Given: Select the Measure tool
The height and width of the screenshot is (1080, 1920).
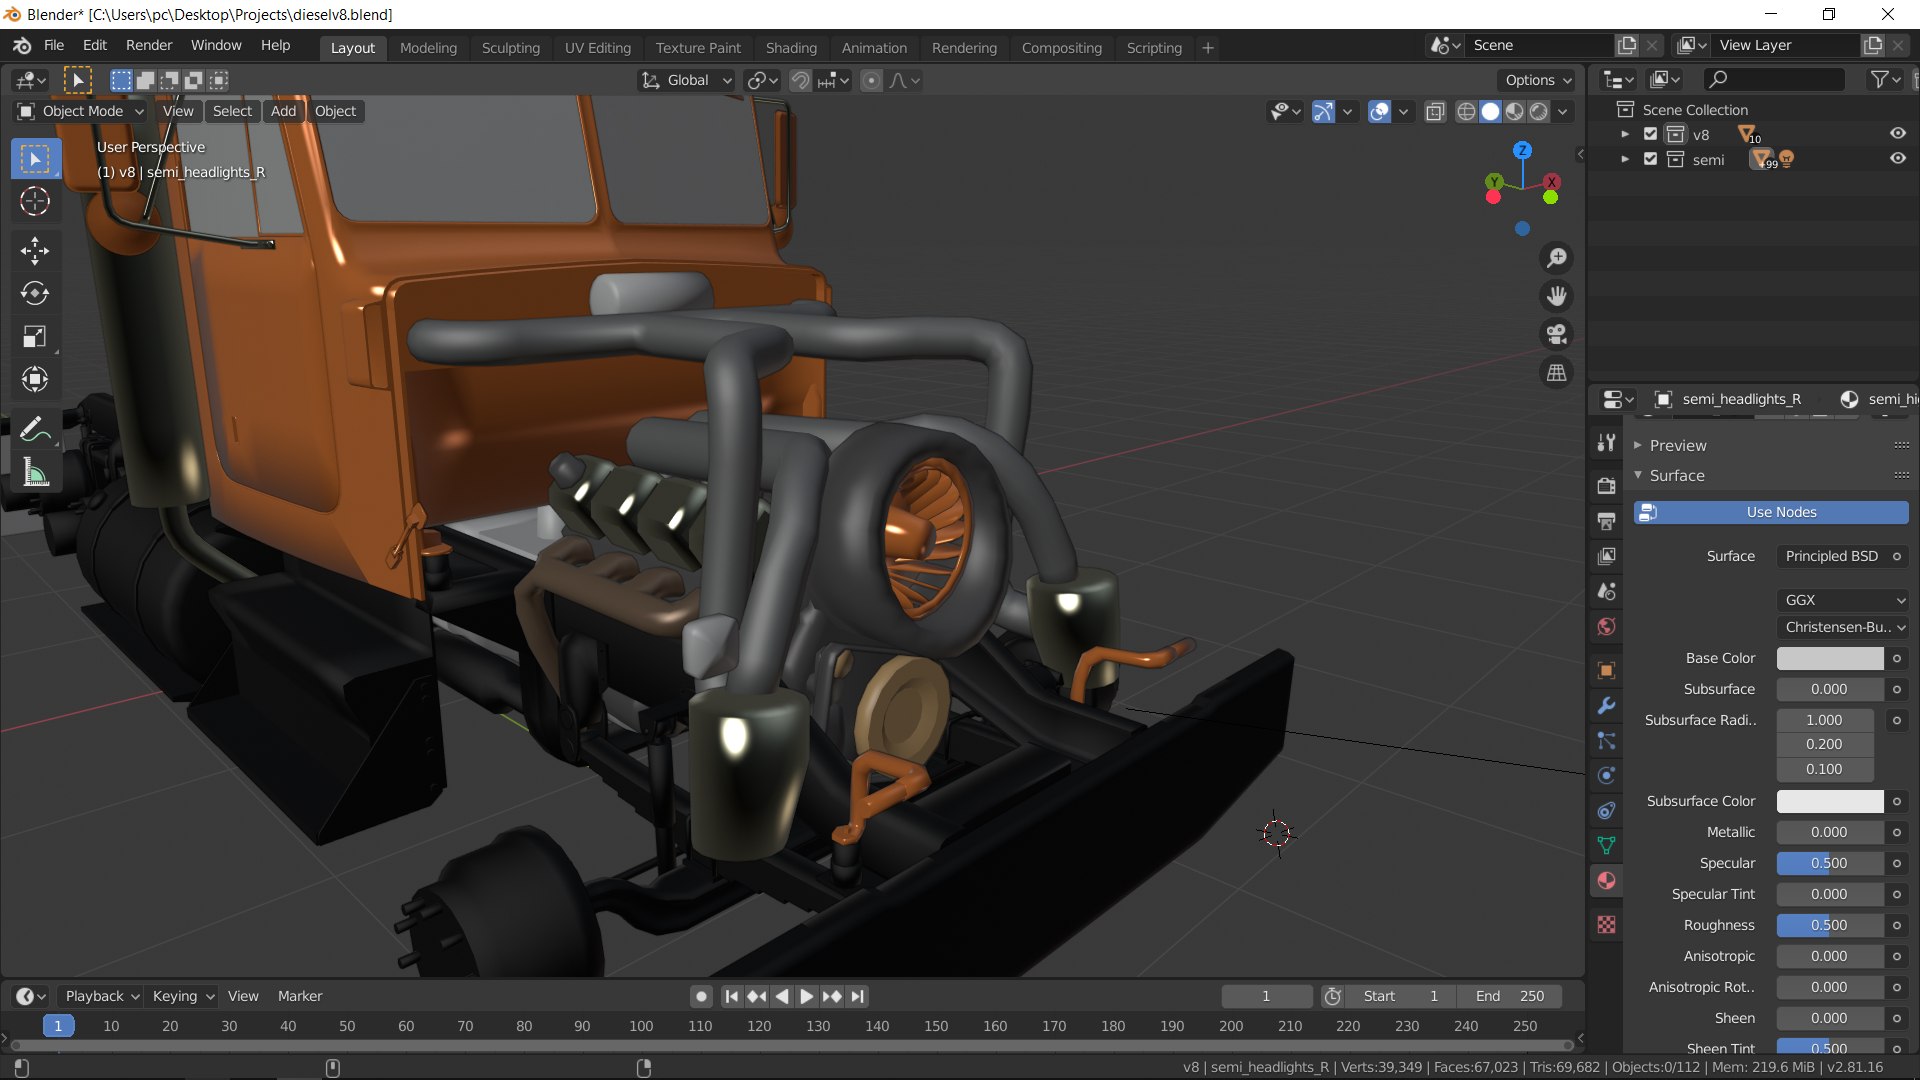Looking at the screenshot, I should pyautogui.click(x=35, y=473).
